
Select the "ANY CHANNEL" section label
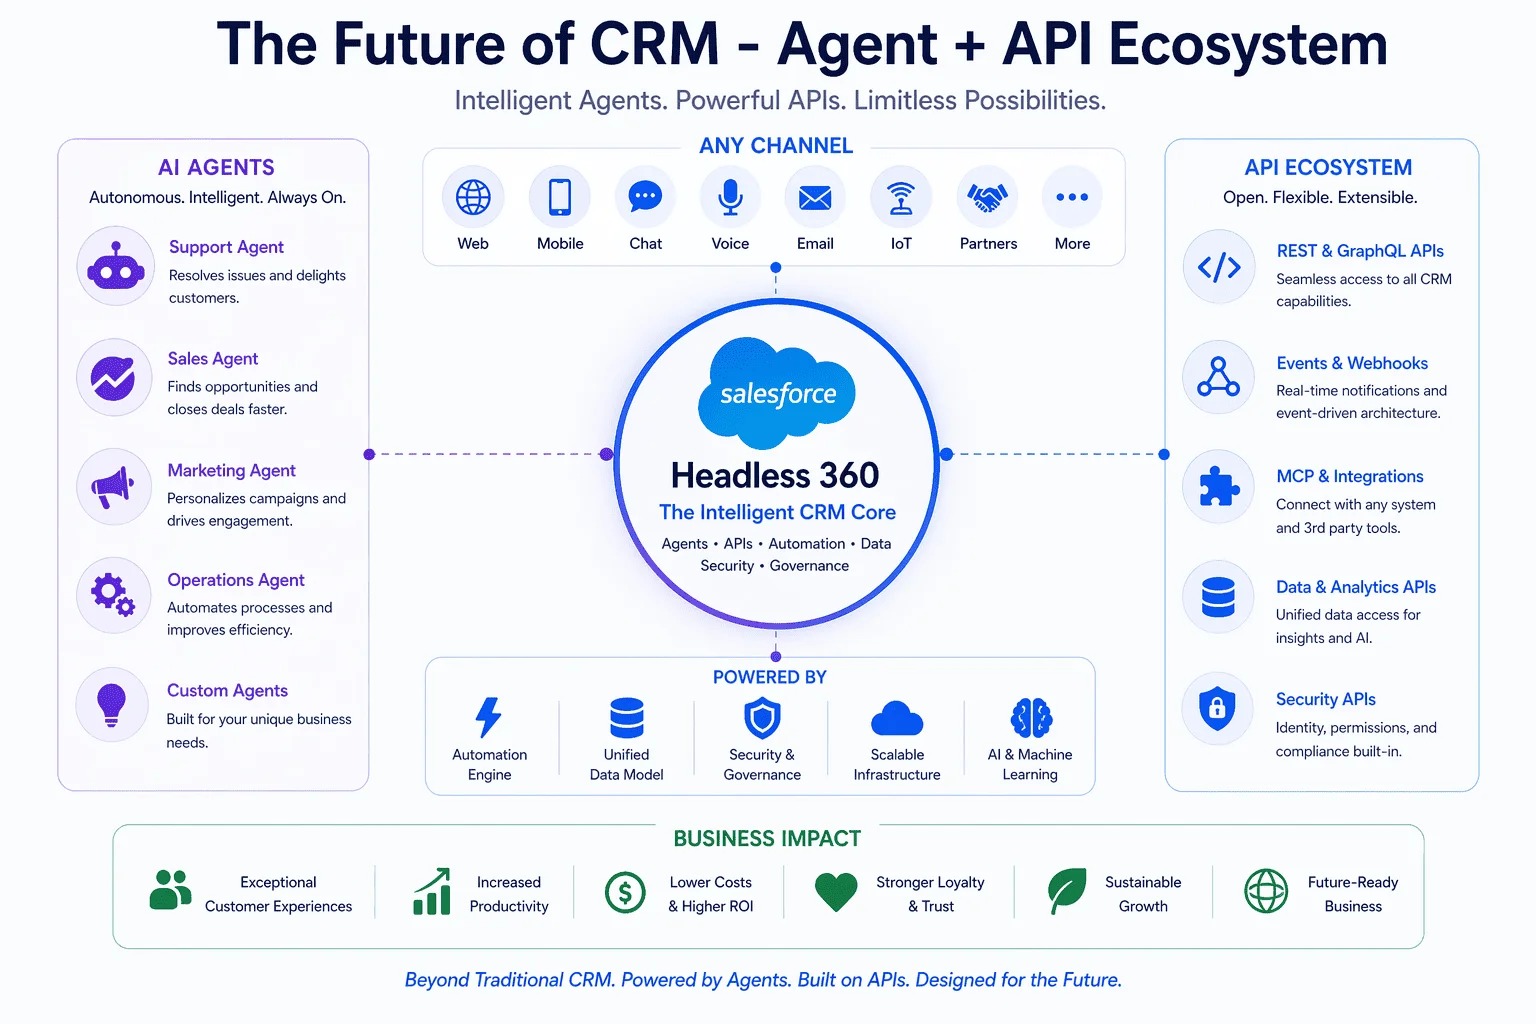click(776, 146)
